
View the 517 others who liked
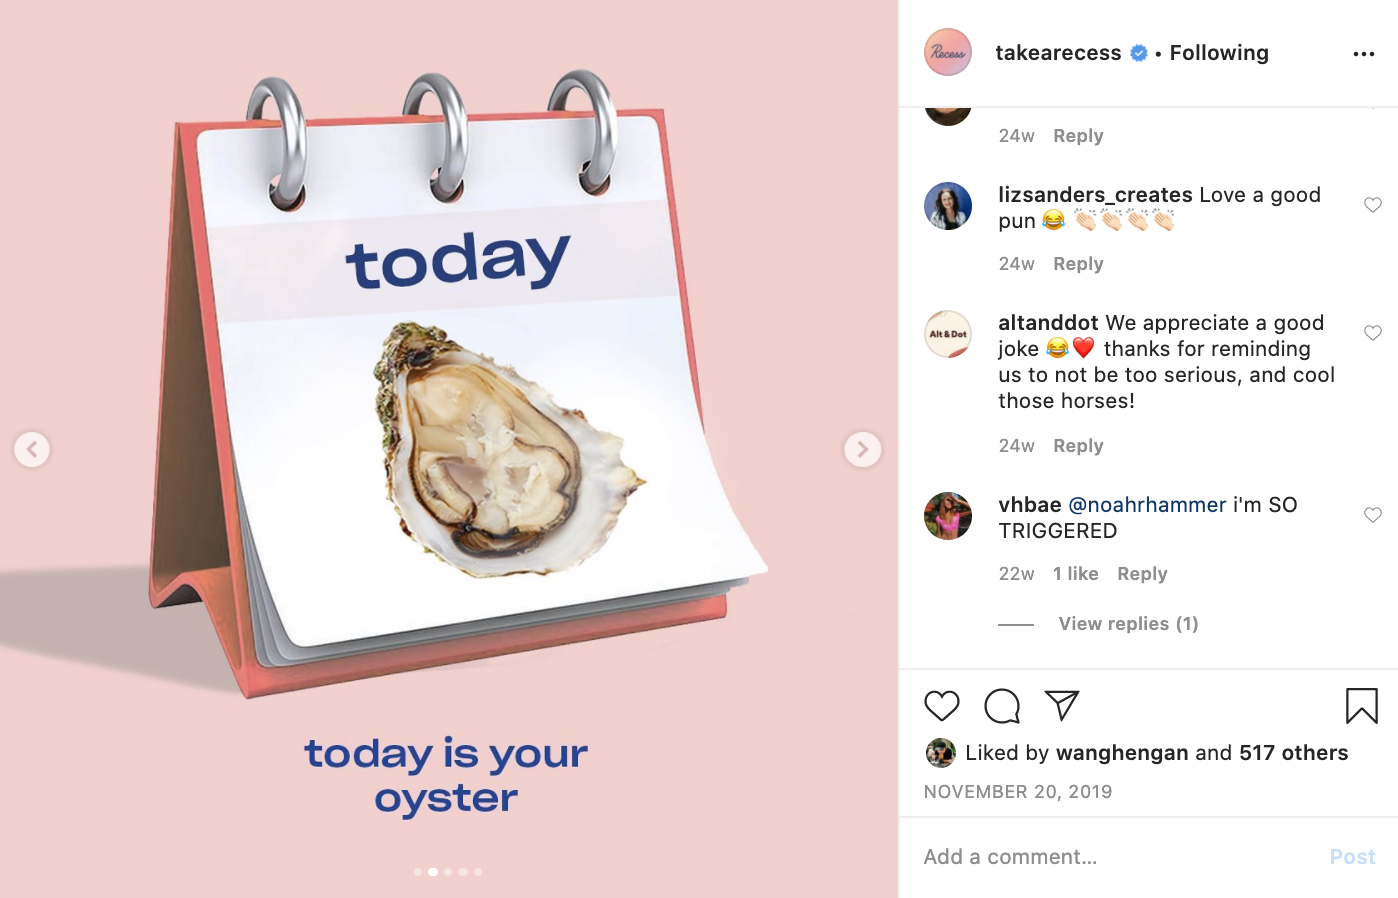(1293, 753)
